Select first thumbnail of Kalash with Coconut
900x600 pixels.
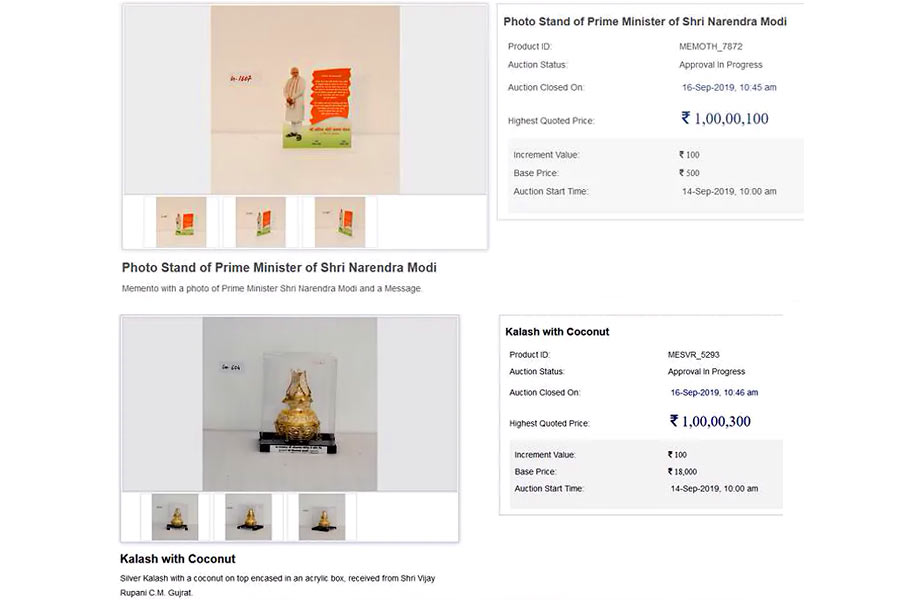click(175, 517)
